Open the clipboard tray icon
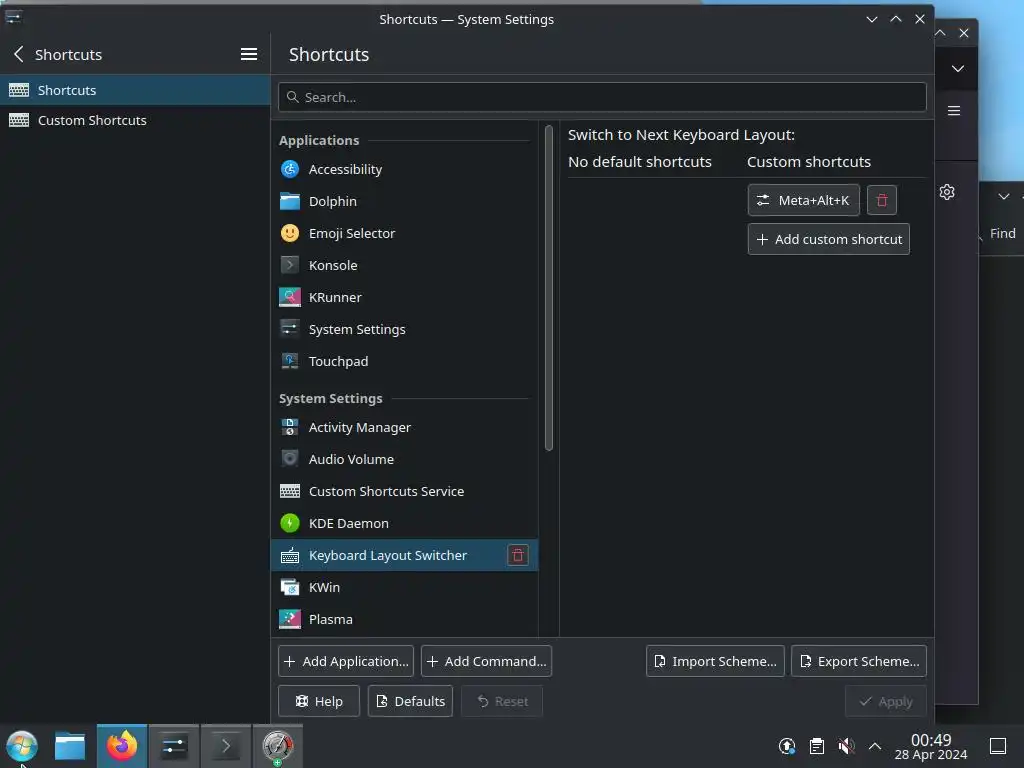Screen dimensions: 1024x768 (816, 746)
